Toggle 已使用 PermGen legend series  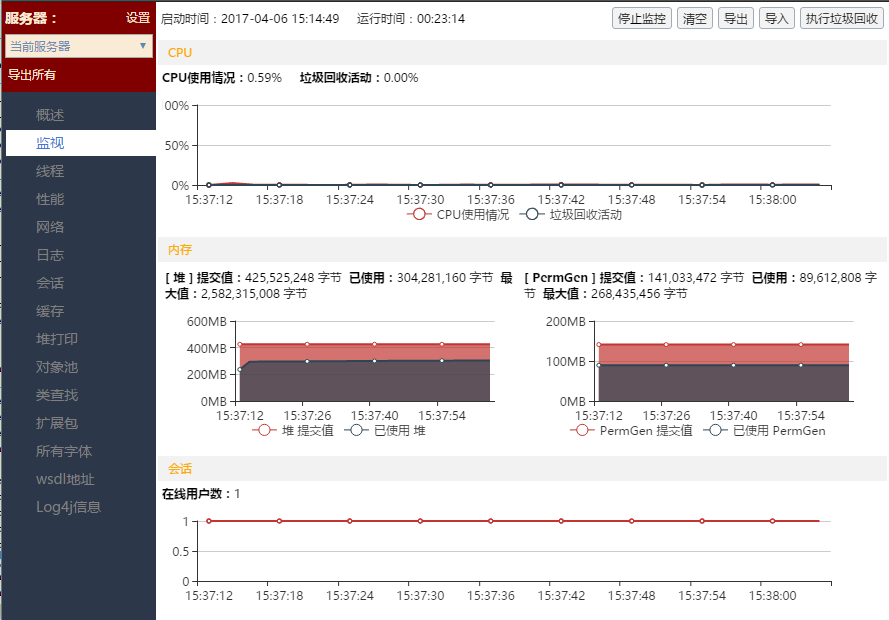(765, 430)
